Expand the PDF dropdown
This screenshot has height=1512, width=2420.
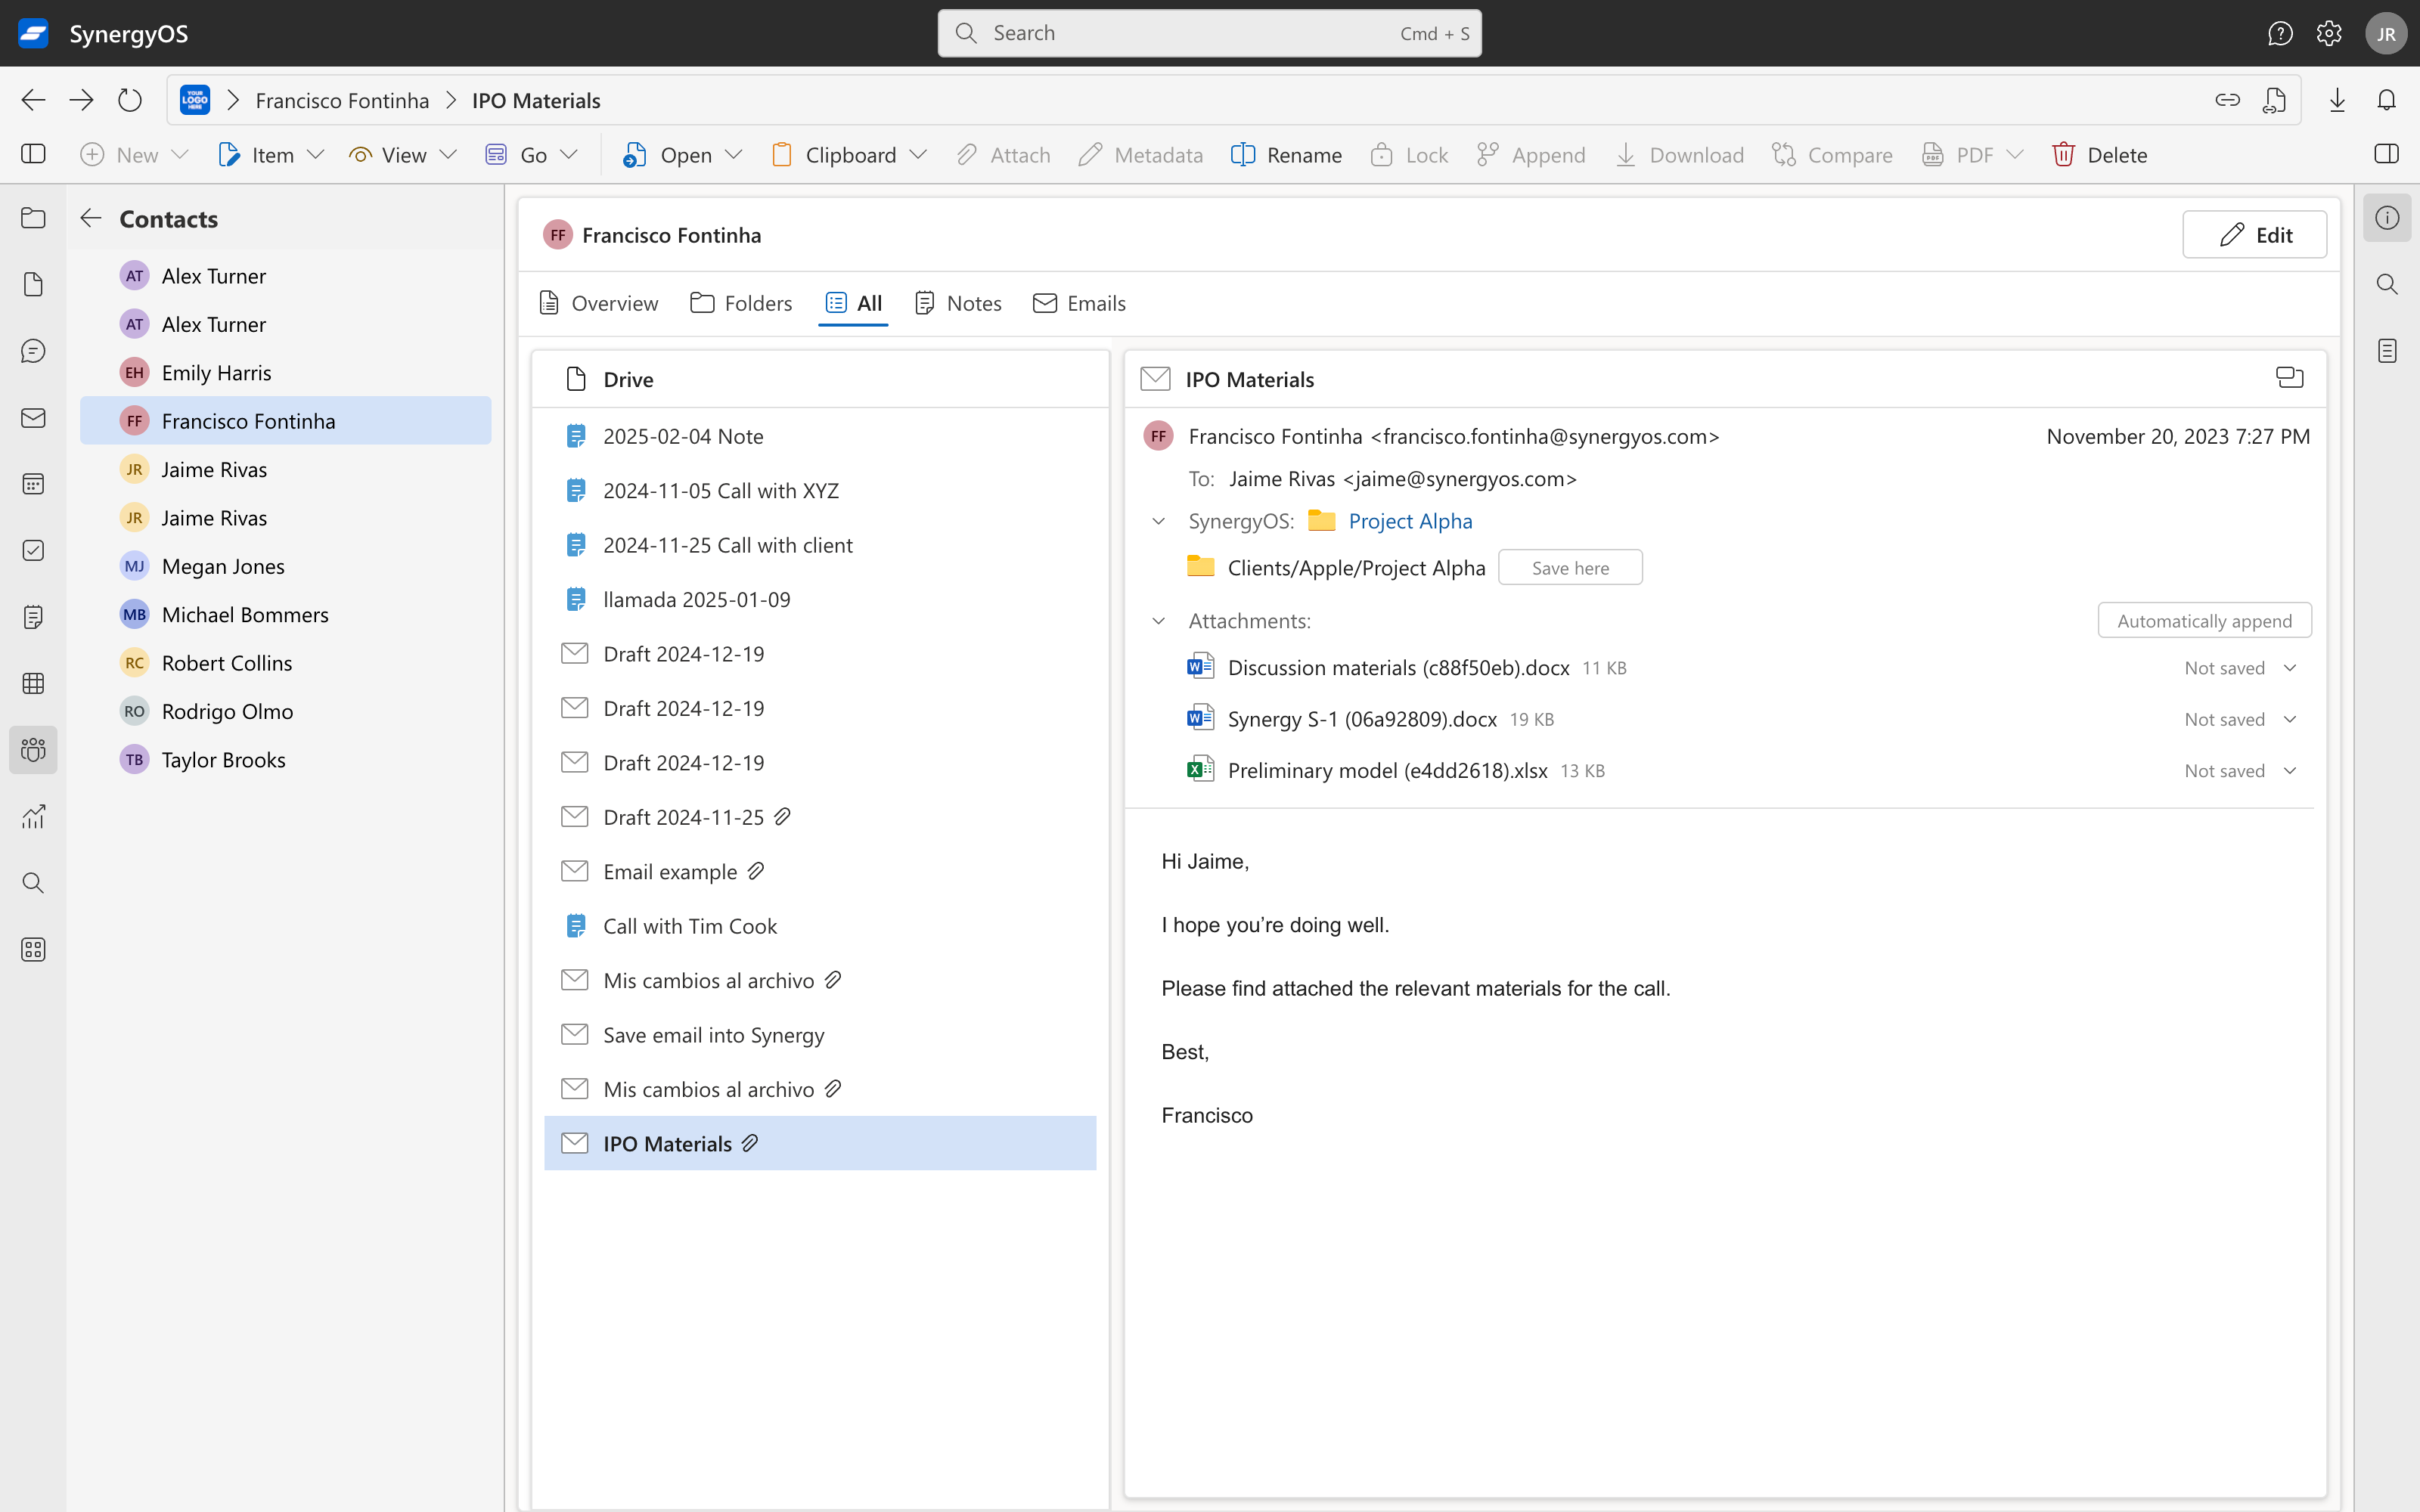[2015, 155]
